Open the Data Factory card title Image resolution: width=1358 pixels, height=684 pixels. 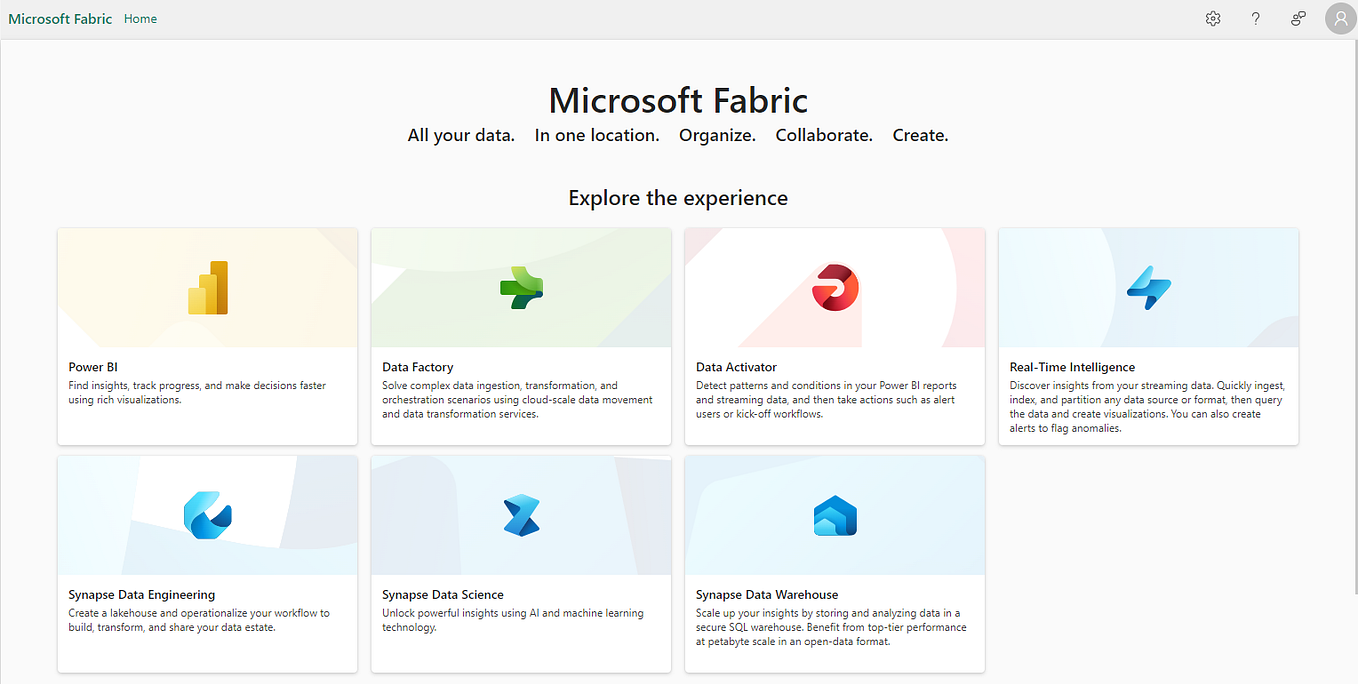(418, 367)
